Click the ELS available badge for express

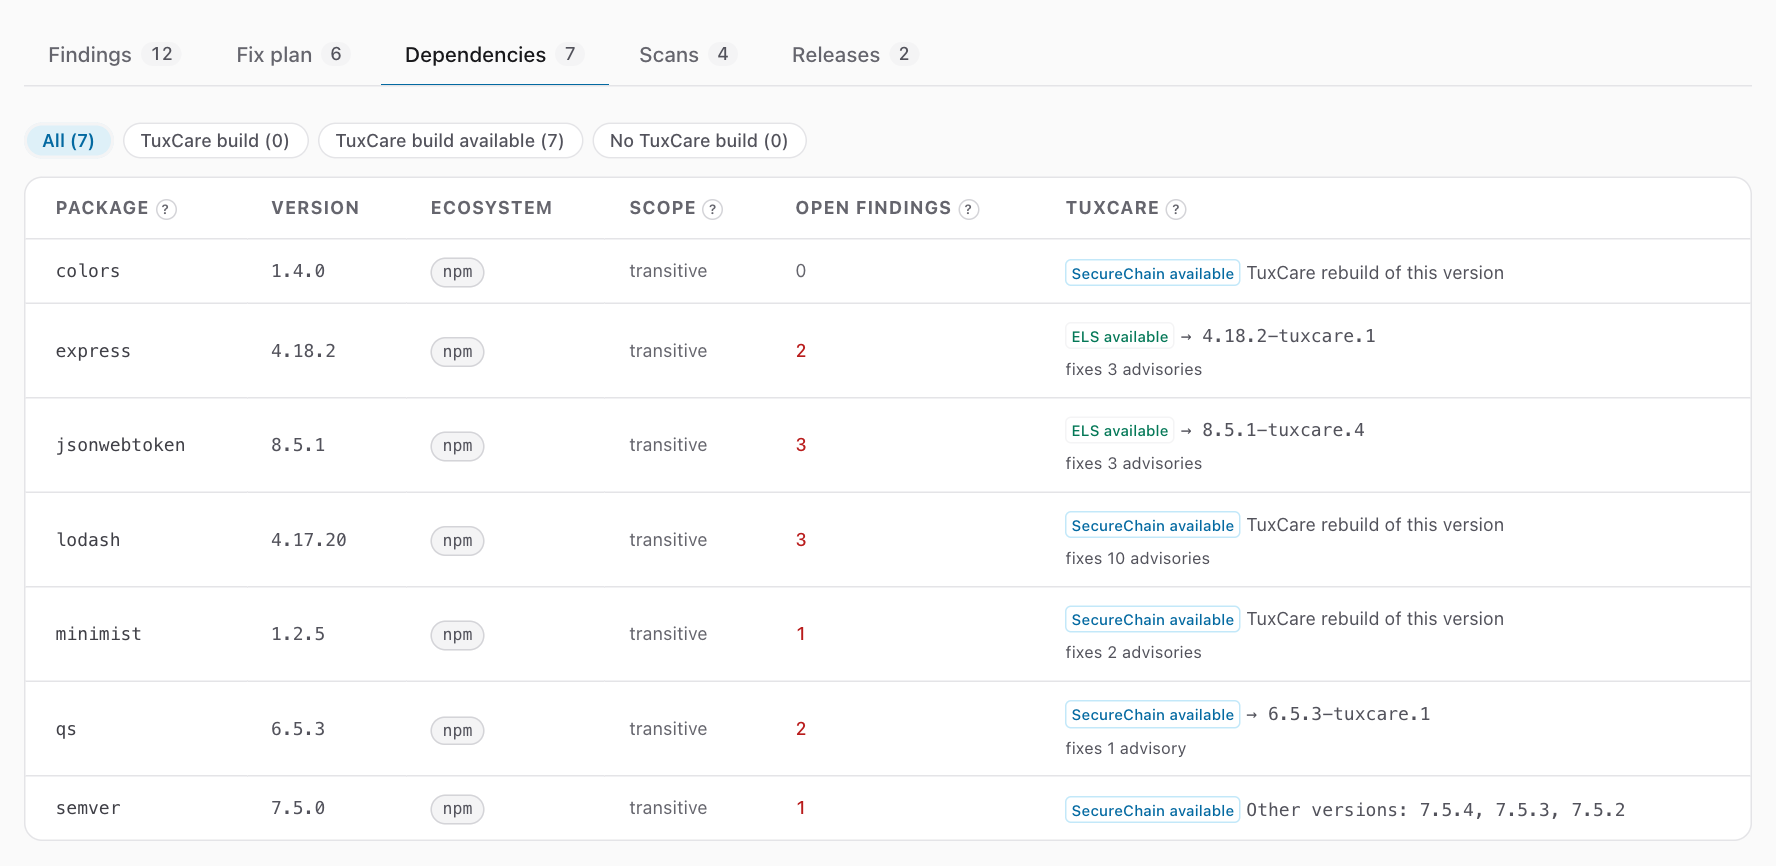pyautogui.click(x=1119, y=337)
